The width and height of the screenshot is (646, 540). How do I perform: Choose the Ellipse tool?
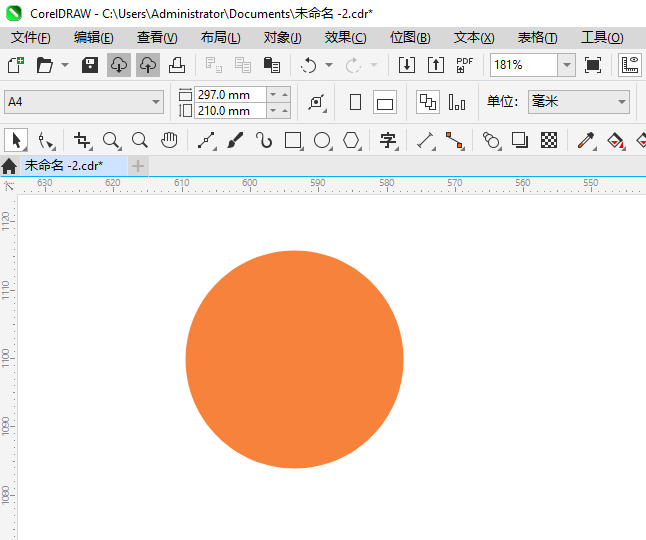[322, 140]
